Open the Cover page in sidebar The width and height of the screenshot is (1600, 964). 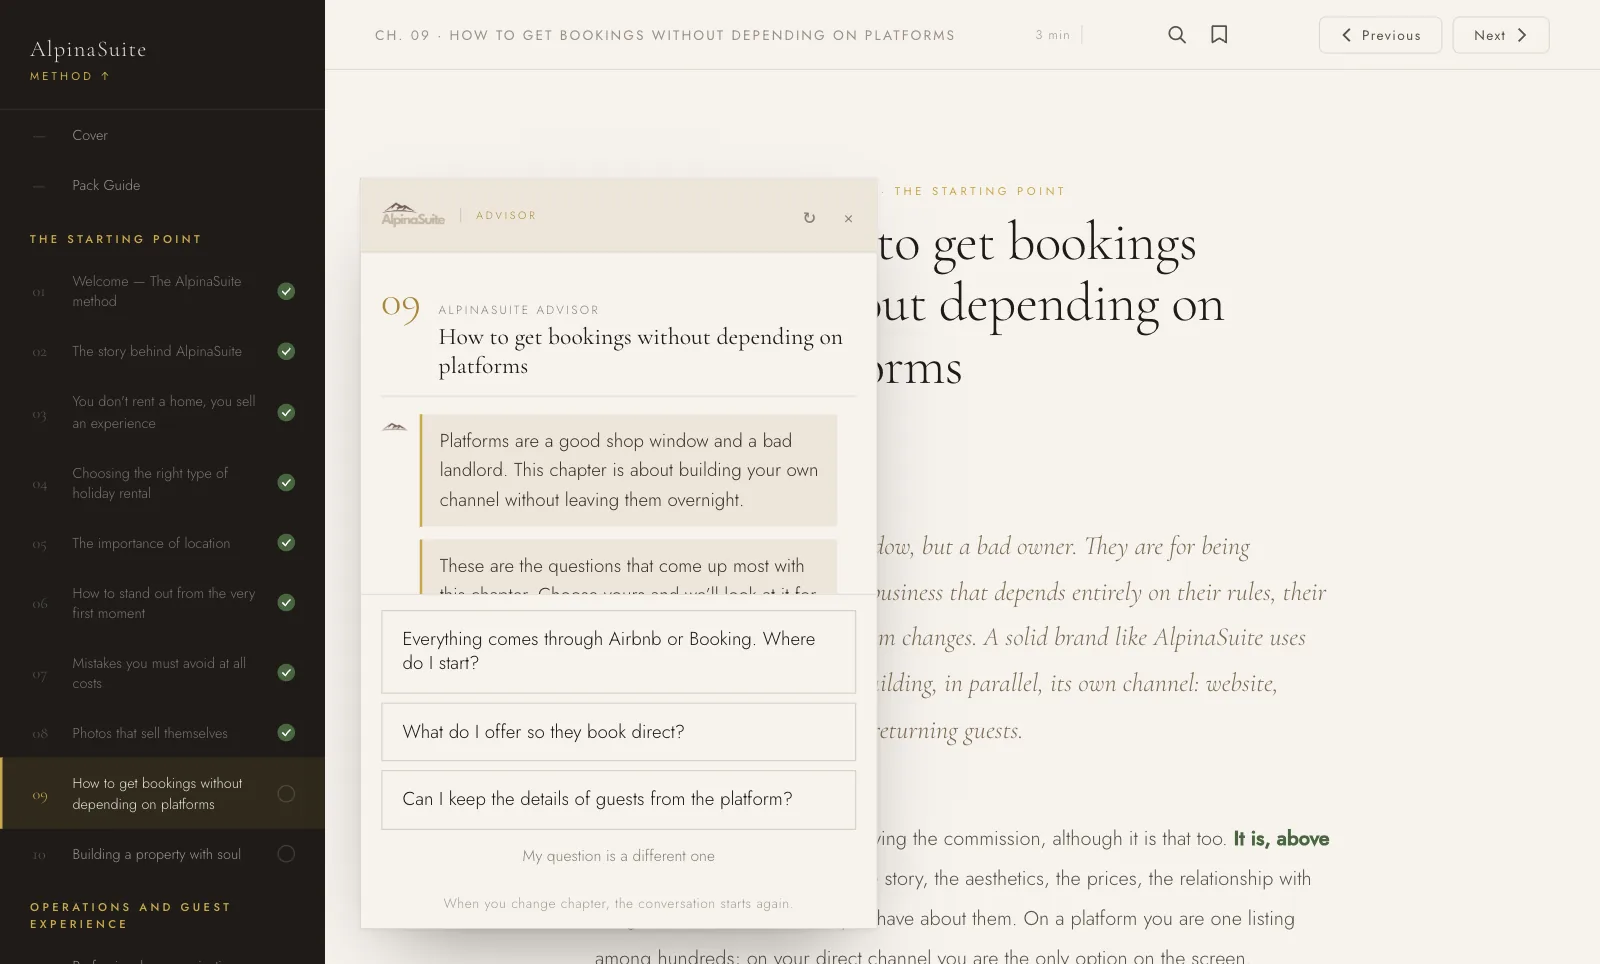[x=162, y=135]
